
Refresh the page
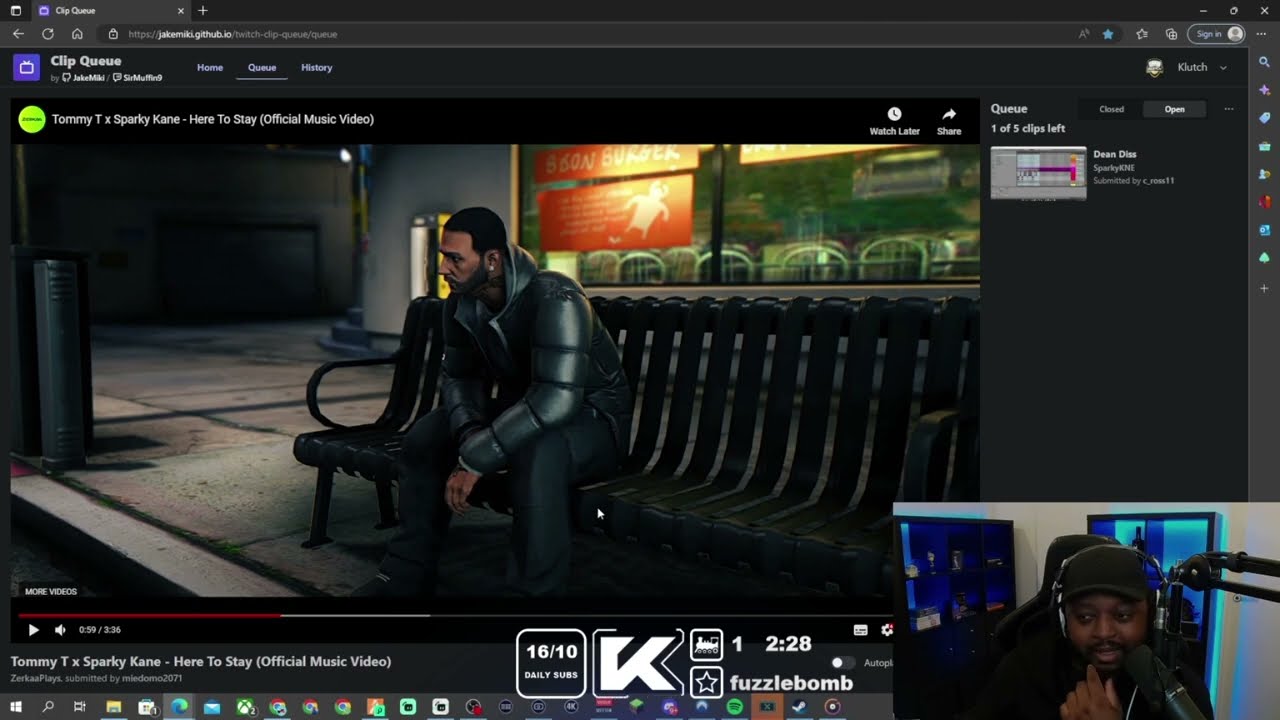coord(47,34)
